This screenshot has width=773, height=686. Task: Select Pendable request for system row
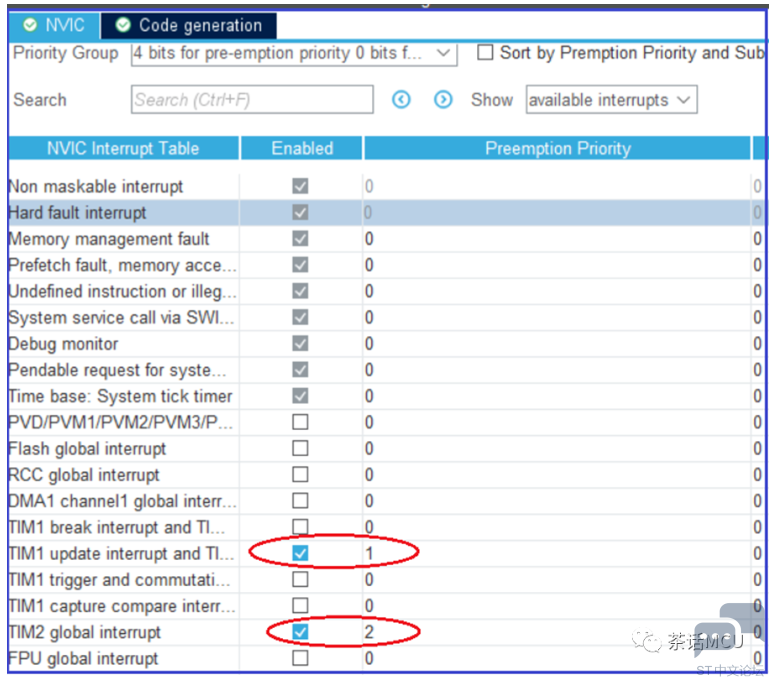(x=386, y=370)
